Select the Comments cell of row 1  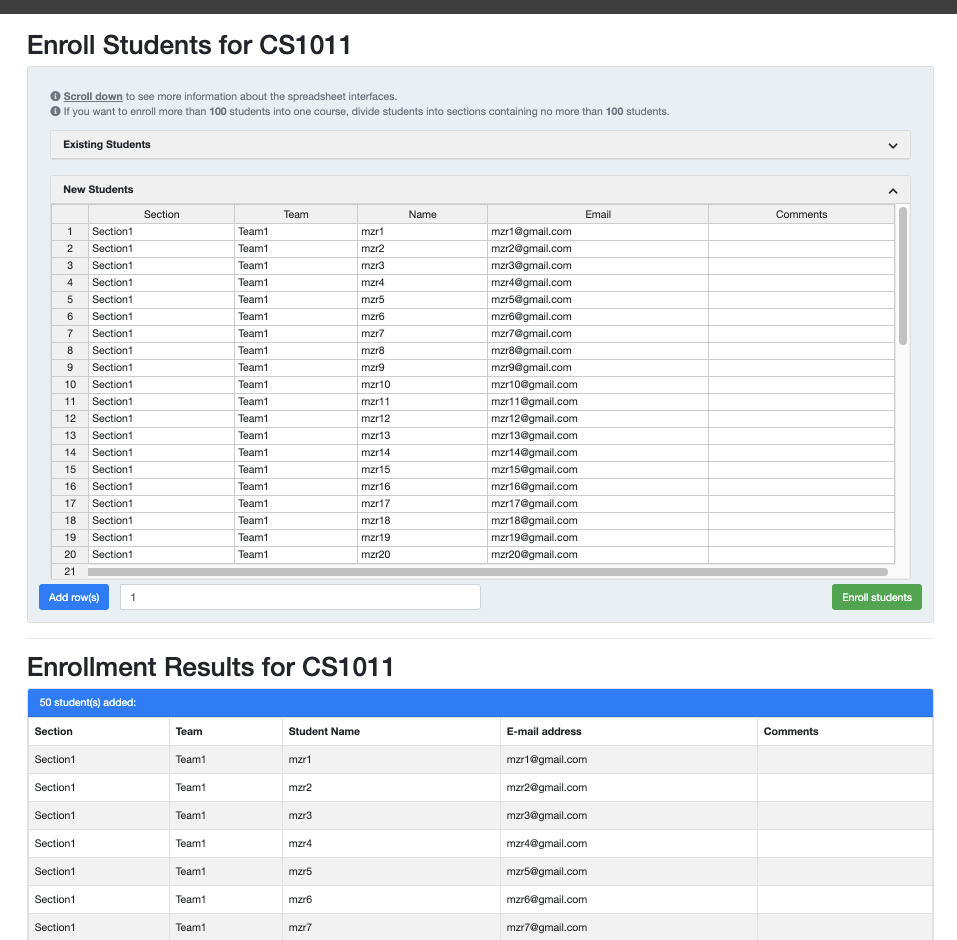point(800,231)
